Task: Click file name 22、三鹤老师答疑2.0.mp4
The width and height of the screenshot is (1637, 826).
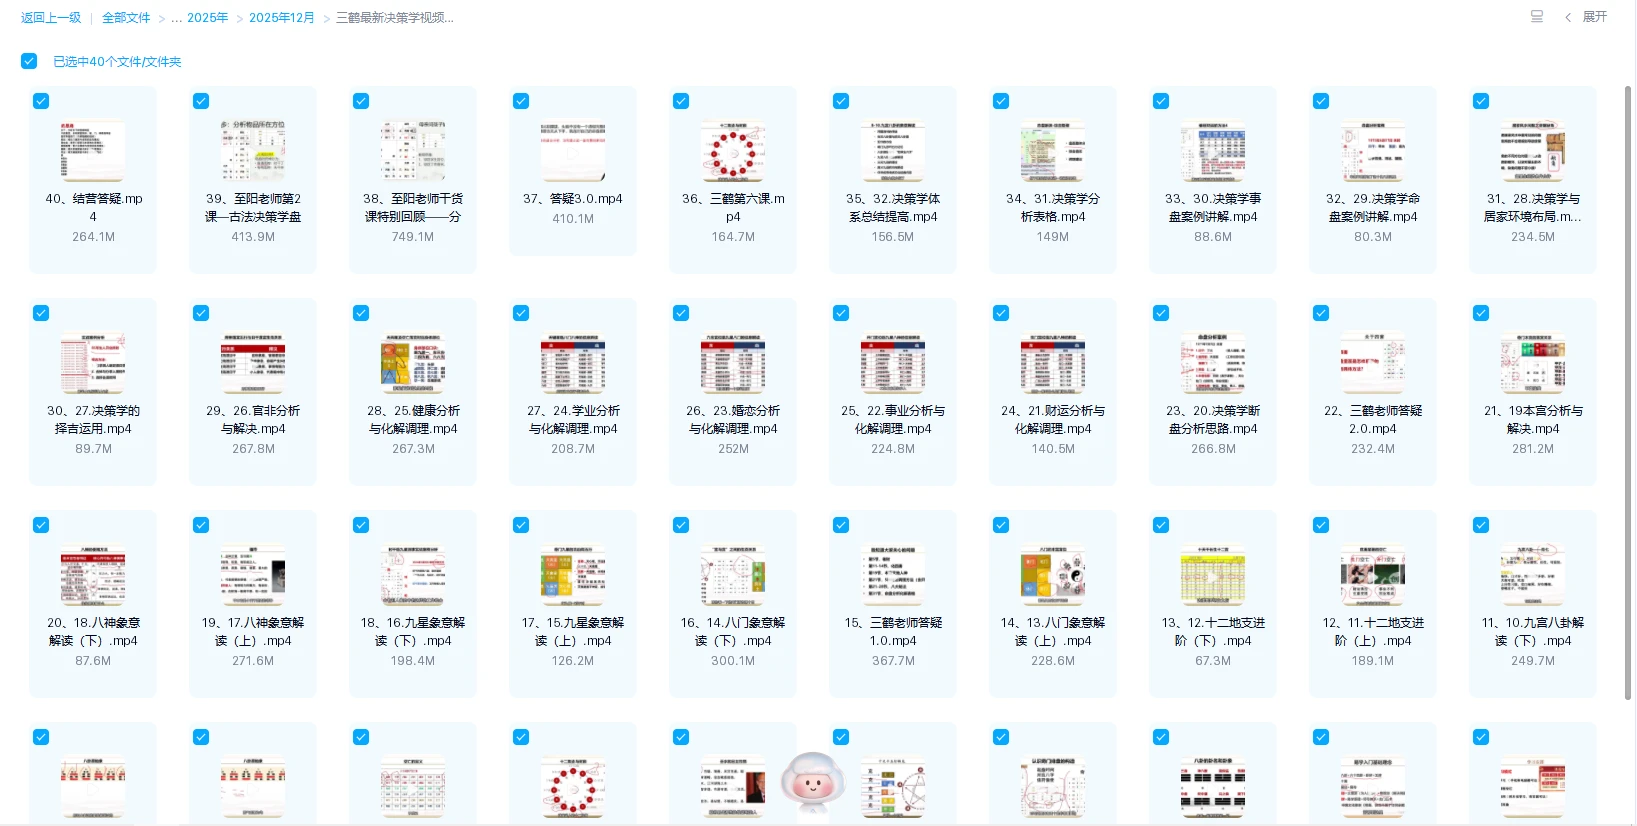Action: (1373, 419)
